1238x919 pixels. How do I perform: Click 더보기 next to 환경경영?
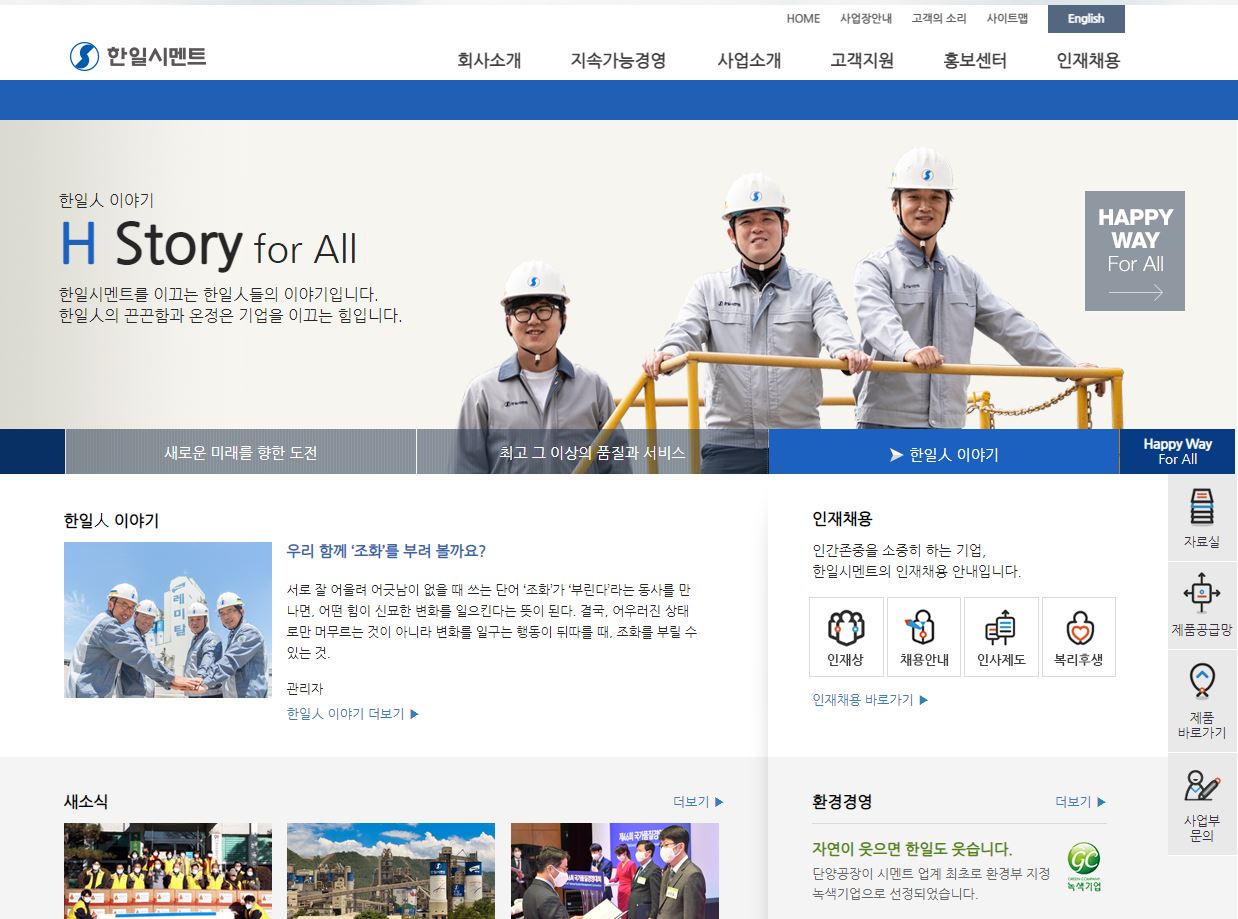tap(1081, 802)
